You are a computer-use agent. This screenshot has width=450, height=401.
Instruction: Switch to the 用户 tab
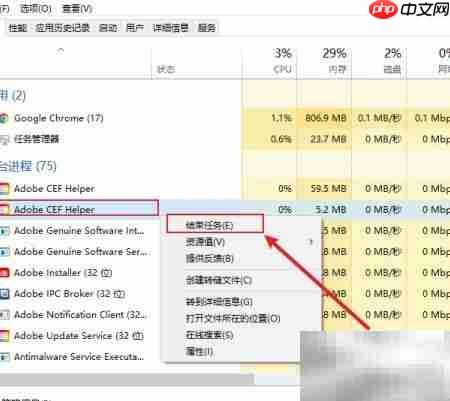[135, 28]
